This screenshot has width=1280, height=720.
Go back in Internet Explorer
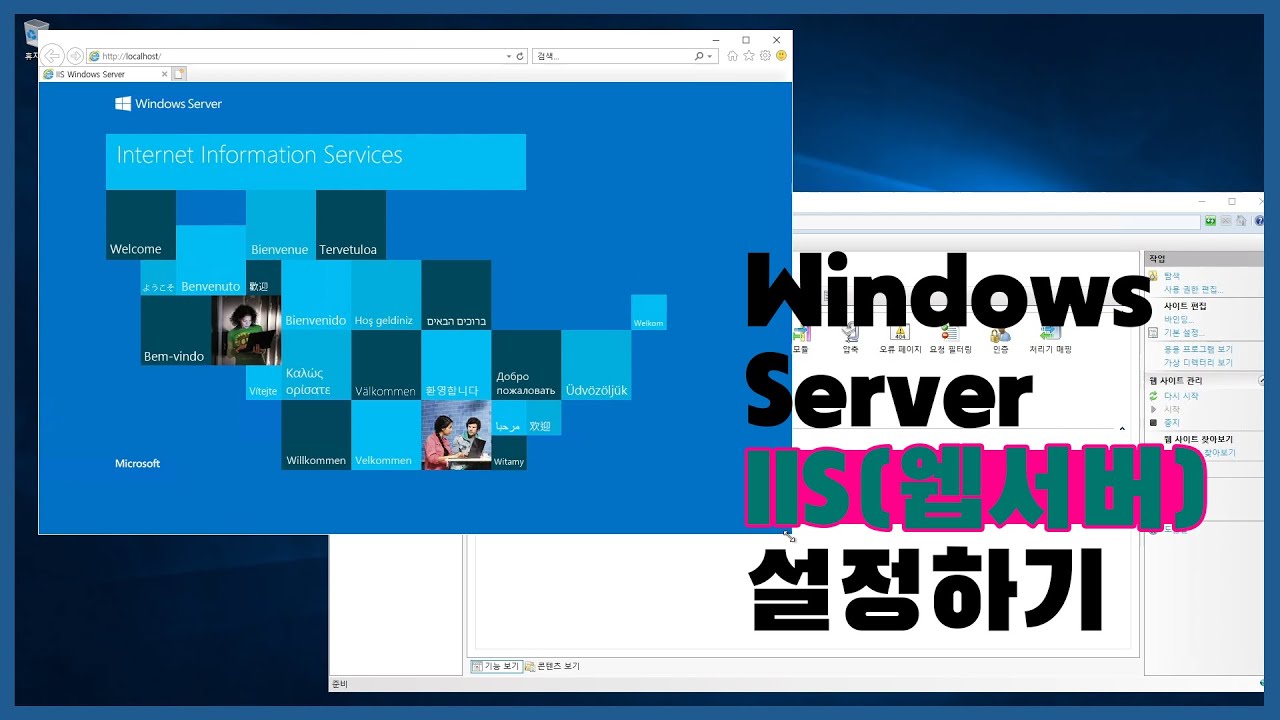click(52, 56)
